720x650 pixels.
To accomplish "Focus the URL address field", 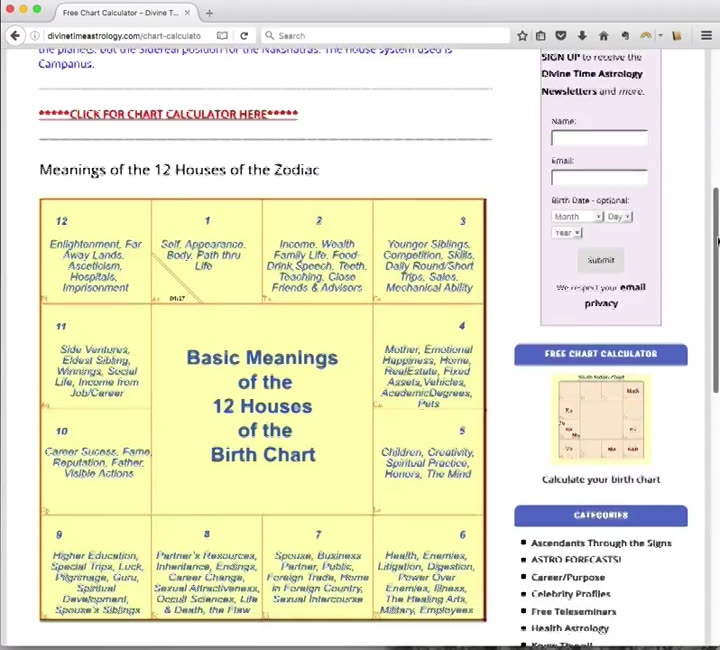I will coord(124,36).
